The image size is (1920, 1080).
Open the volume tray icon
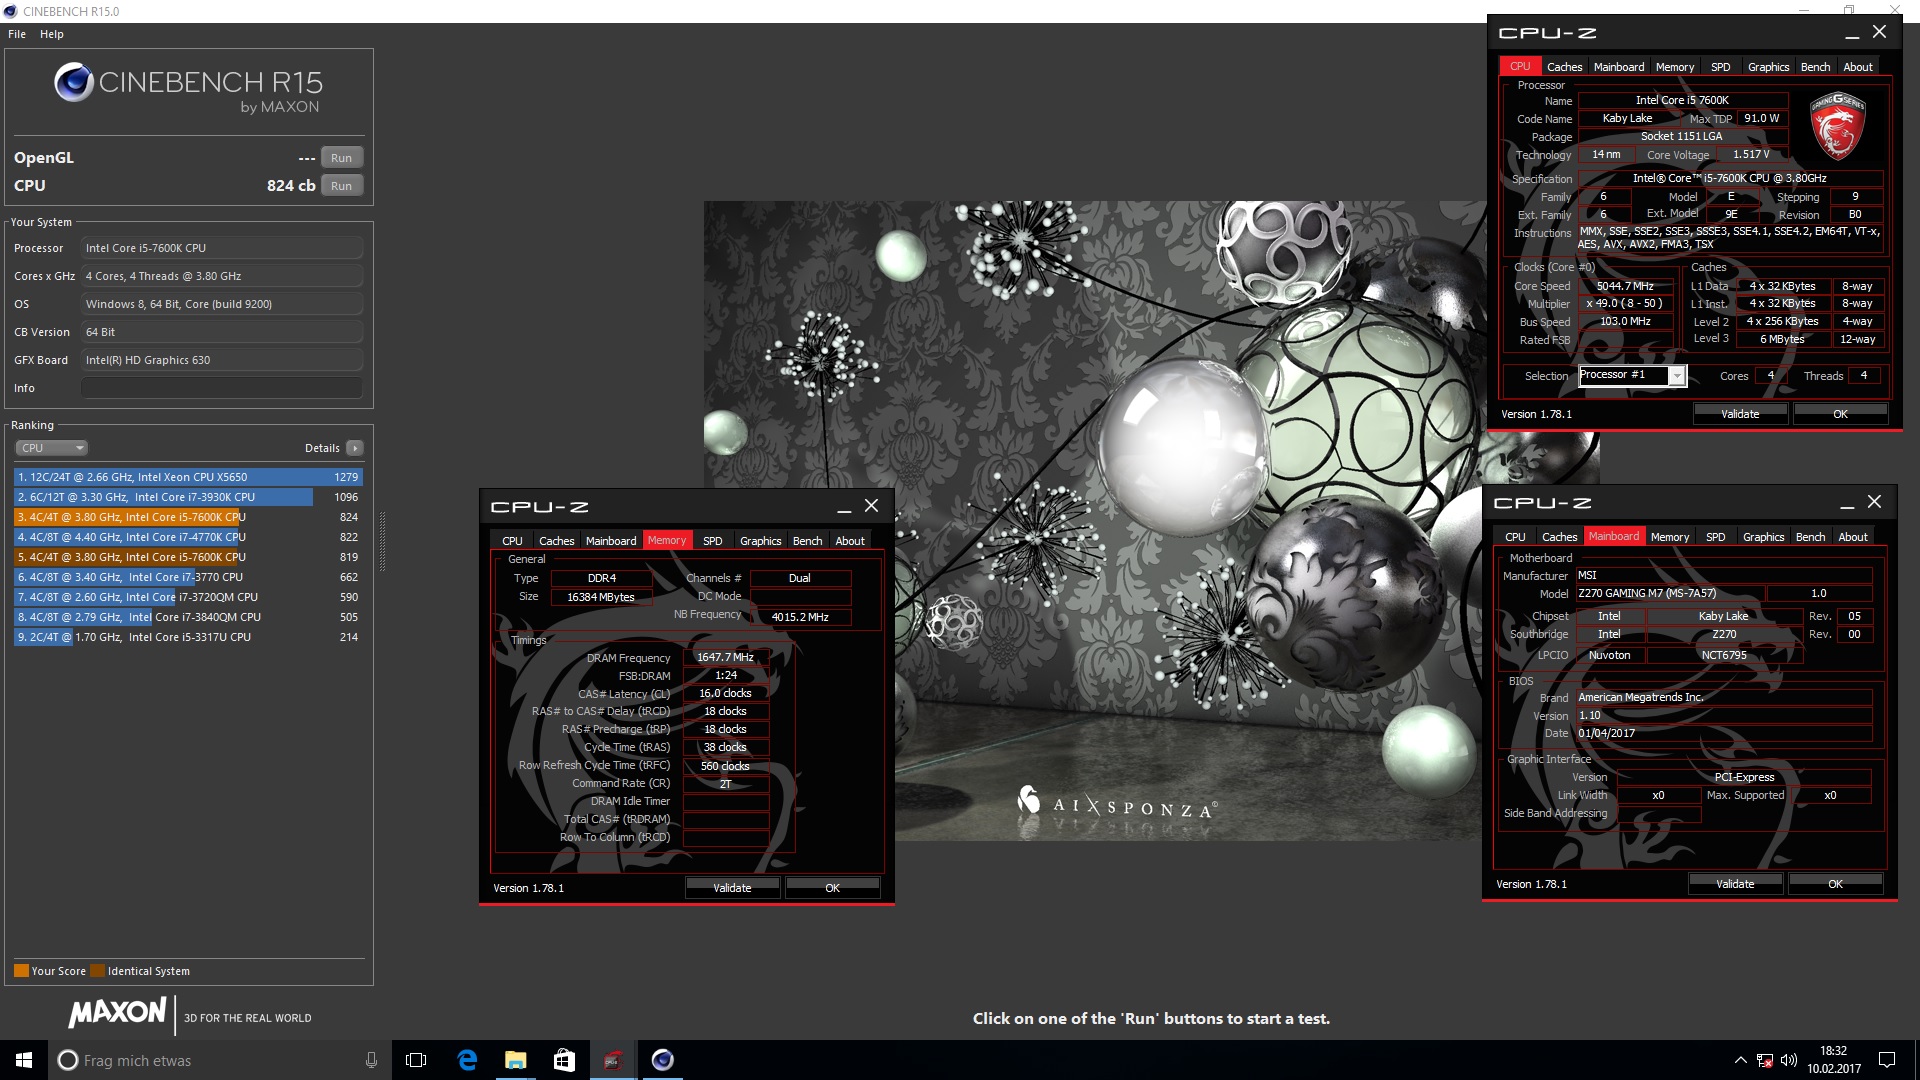1789,1060
